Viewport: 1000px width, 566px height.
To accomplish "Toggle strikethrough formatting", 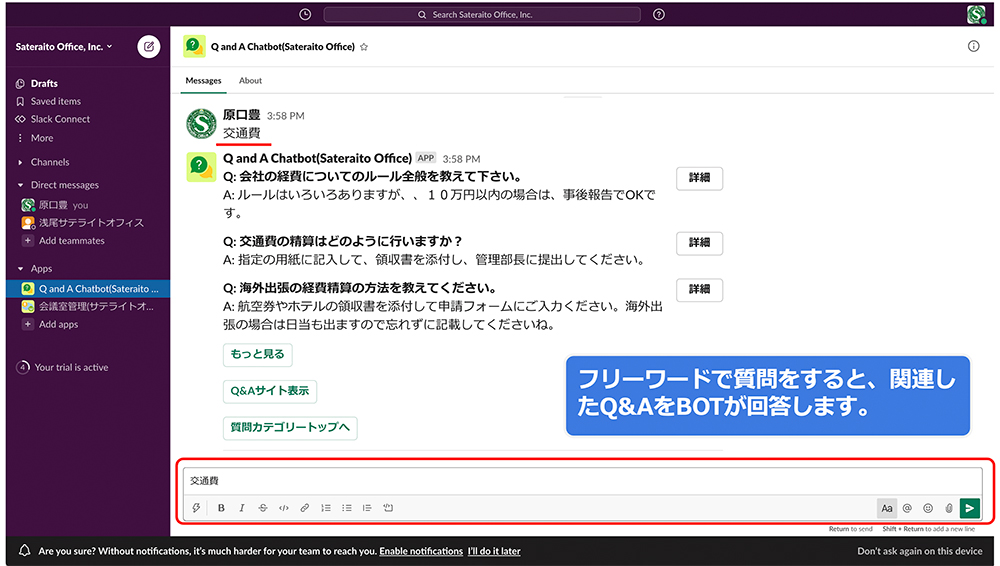I will (263, 508).
